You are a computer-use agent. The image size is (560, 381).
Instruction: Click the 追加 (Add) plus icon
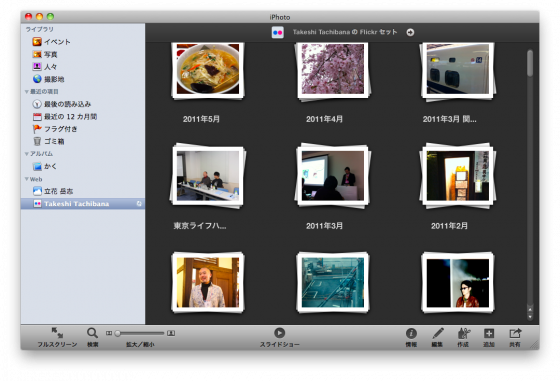pos(489,333)
